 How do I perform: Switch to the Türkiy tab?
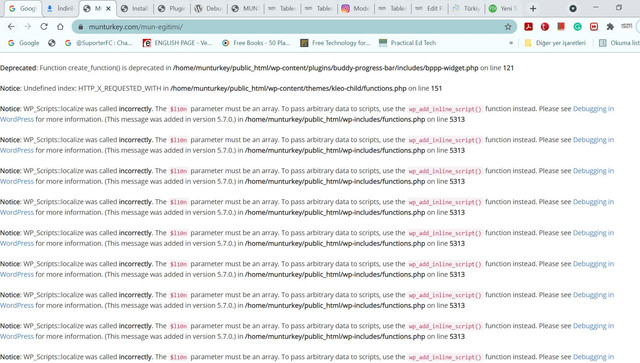click(x=466, y=9)
